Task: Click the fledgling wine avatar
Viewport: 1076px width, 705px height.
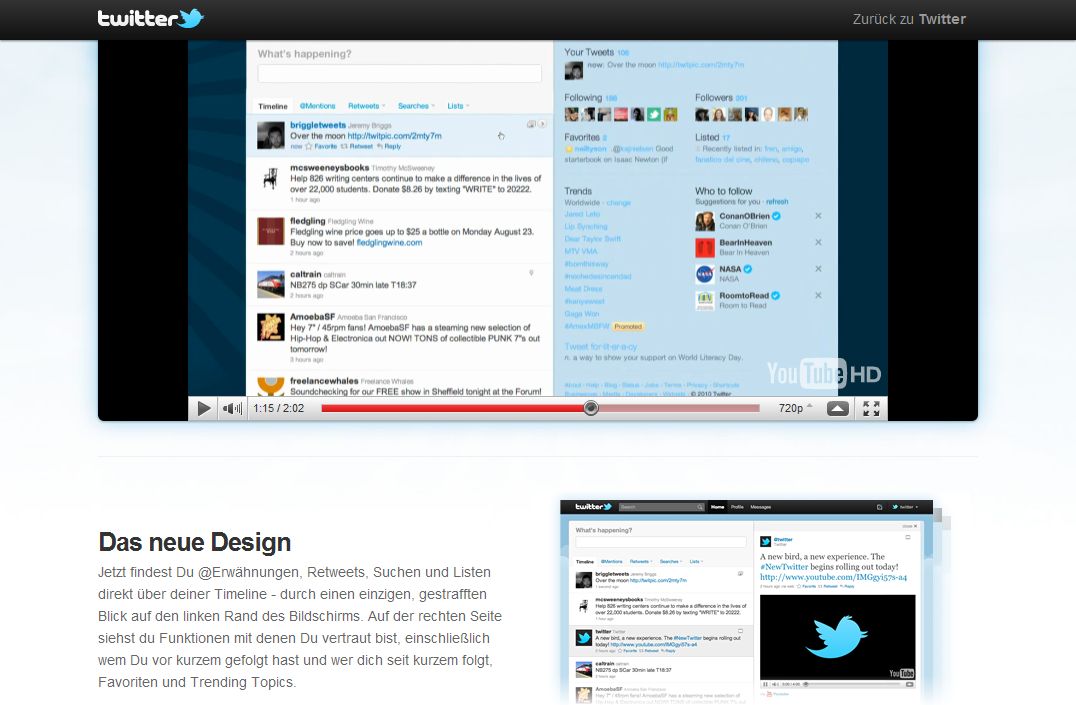Action: click(x=270, y=231)
